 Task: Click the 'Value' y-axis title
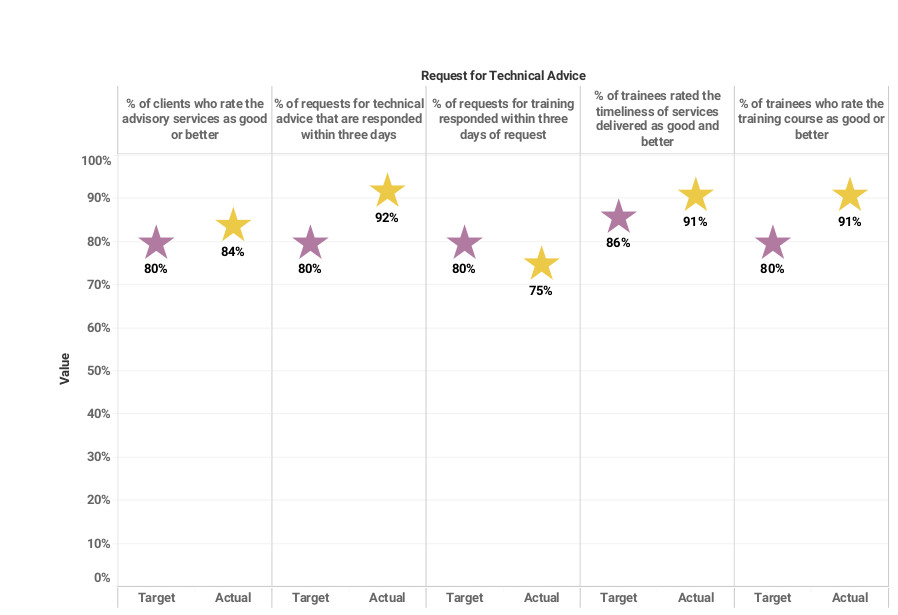(65, 368)
